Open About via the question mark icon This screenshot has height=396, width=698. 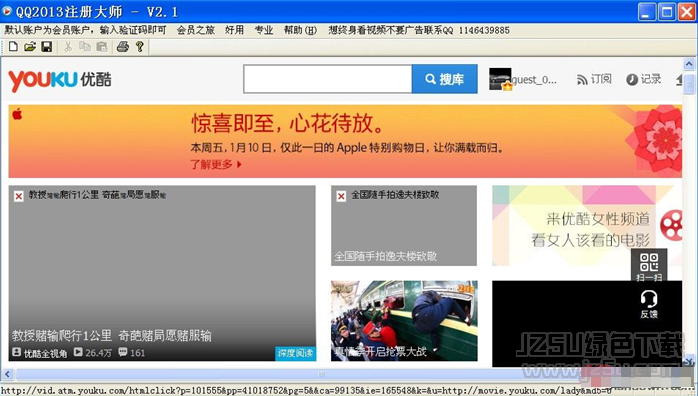tap(139, 46)
